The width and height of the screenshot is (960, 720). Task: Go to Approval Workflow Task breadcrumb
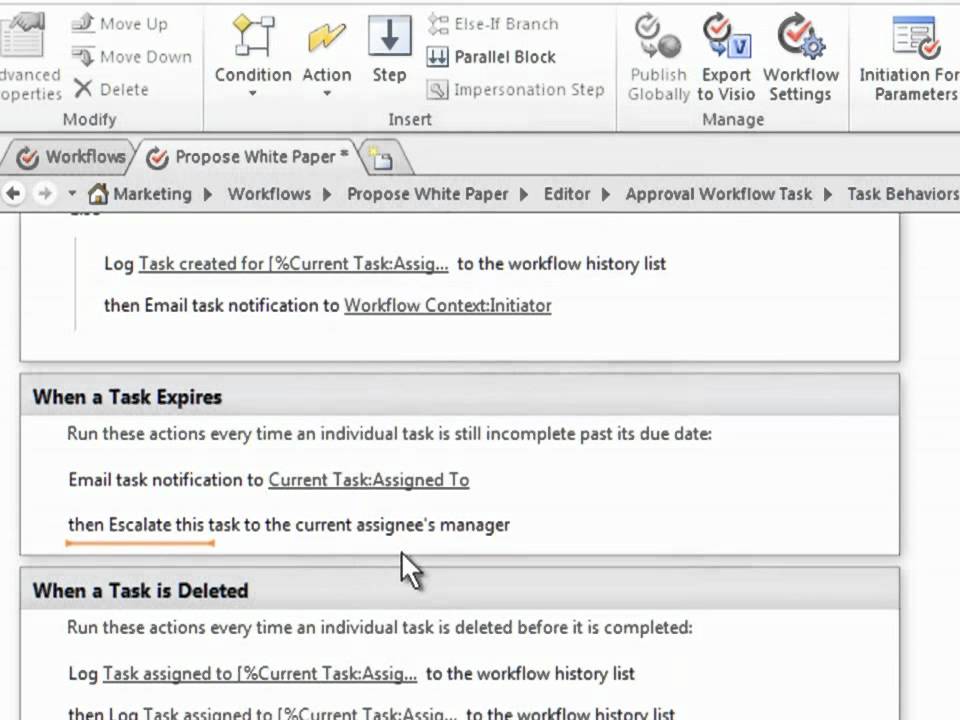pos(719,194)
